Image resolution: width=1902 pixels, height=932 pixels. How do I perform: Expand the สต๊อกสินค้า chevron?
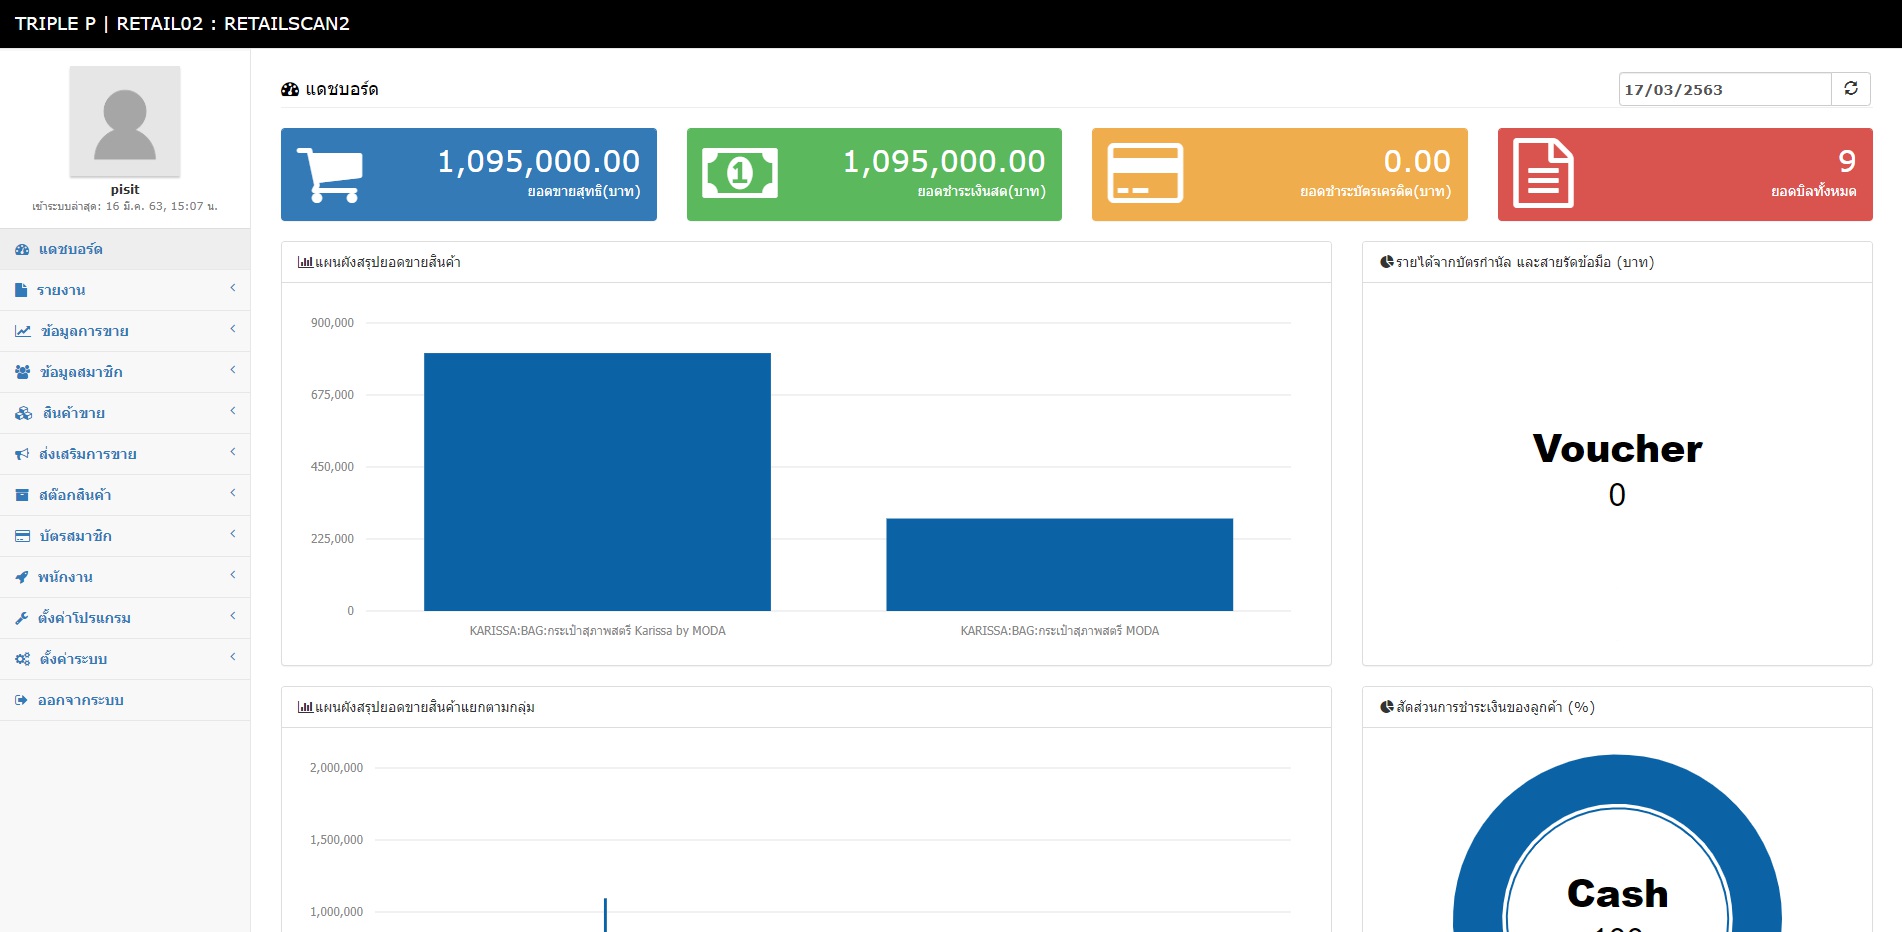click(x=233, y=493)
